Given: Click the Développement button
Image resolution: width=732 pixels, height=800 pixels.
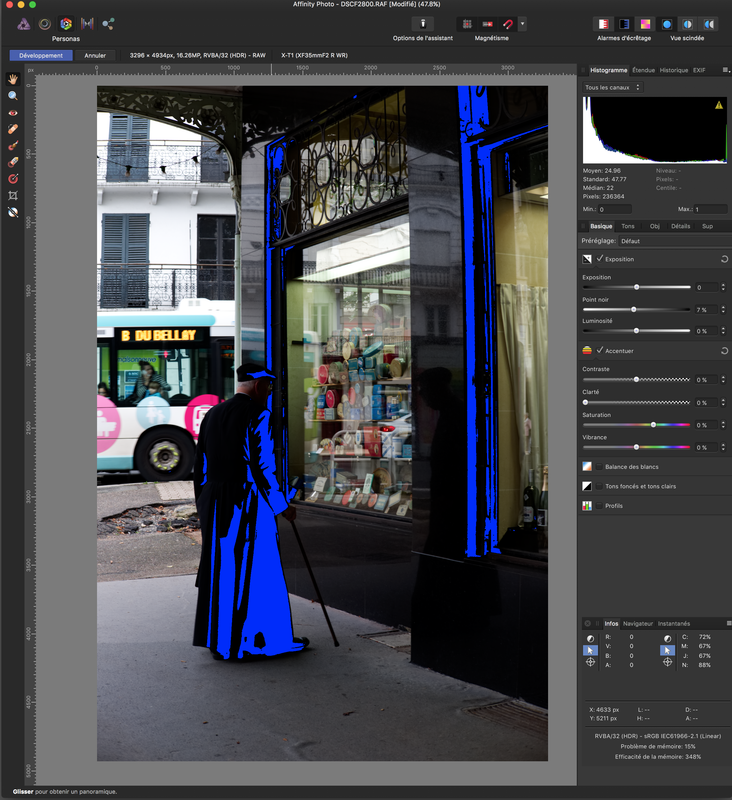Looking at the screenshot, I should pos(41,55).
